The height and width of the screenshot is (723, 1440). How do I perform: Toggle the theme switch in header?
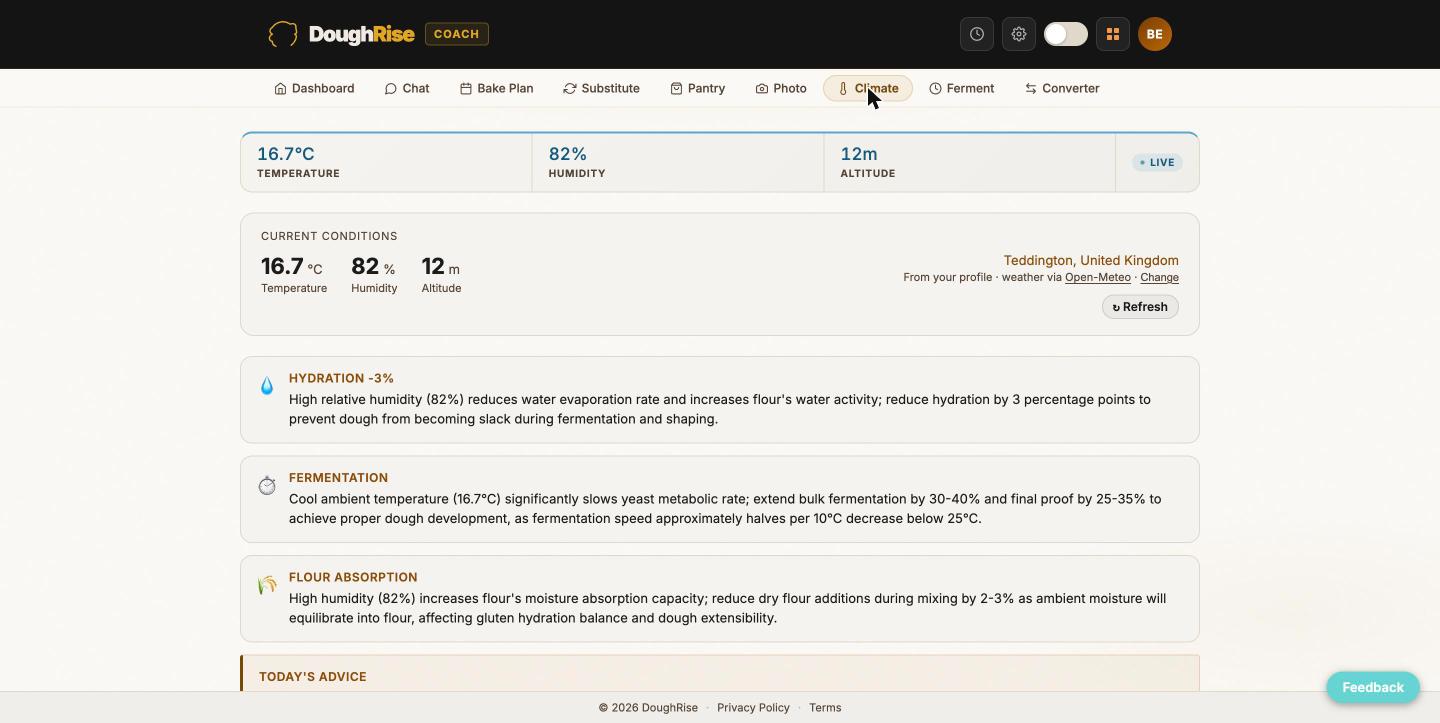(x=1066, y=34)
